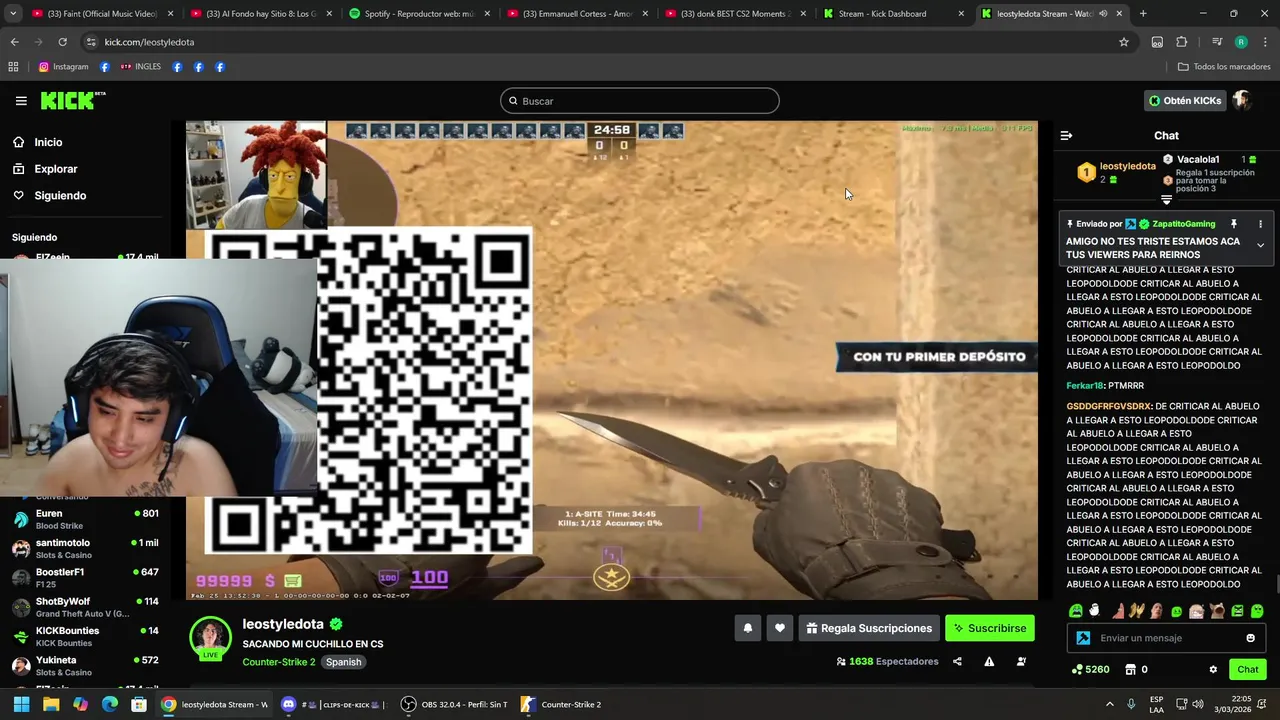Click the green Suscribirse button
The height and width of the screenshot is (720, 1280).
pyautogui.click(x=990, y=628)
